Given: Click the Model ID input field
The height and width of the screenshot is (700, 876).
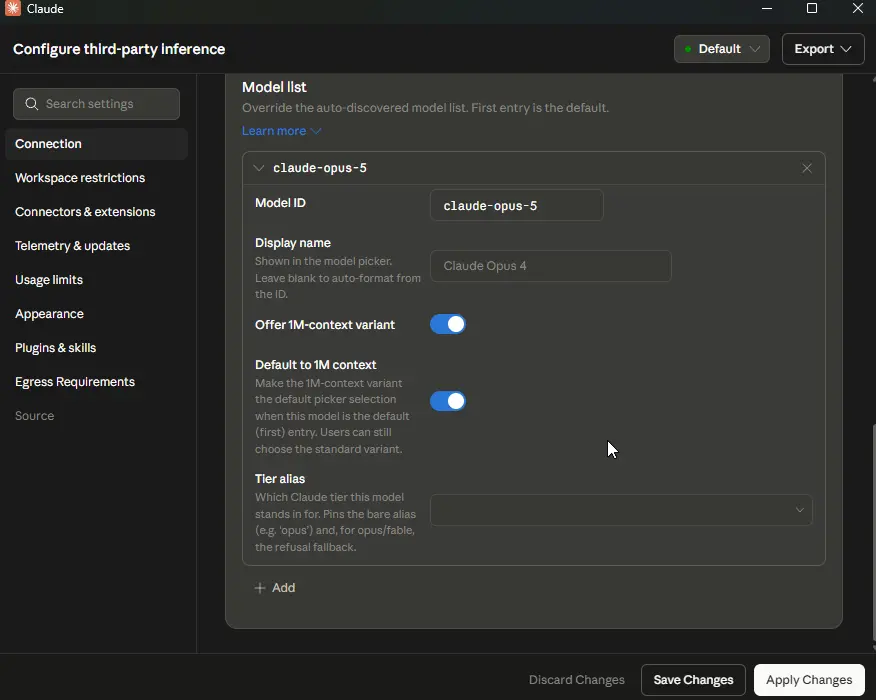Looking at the screenshot, I should (x=517, y=206).
